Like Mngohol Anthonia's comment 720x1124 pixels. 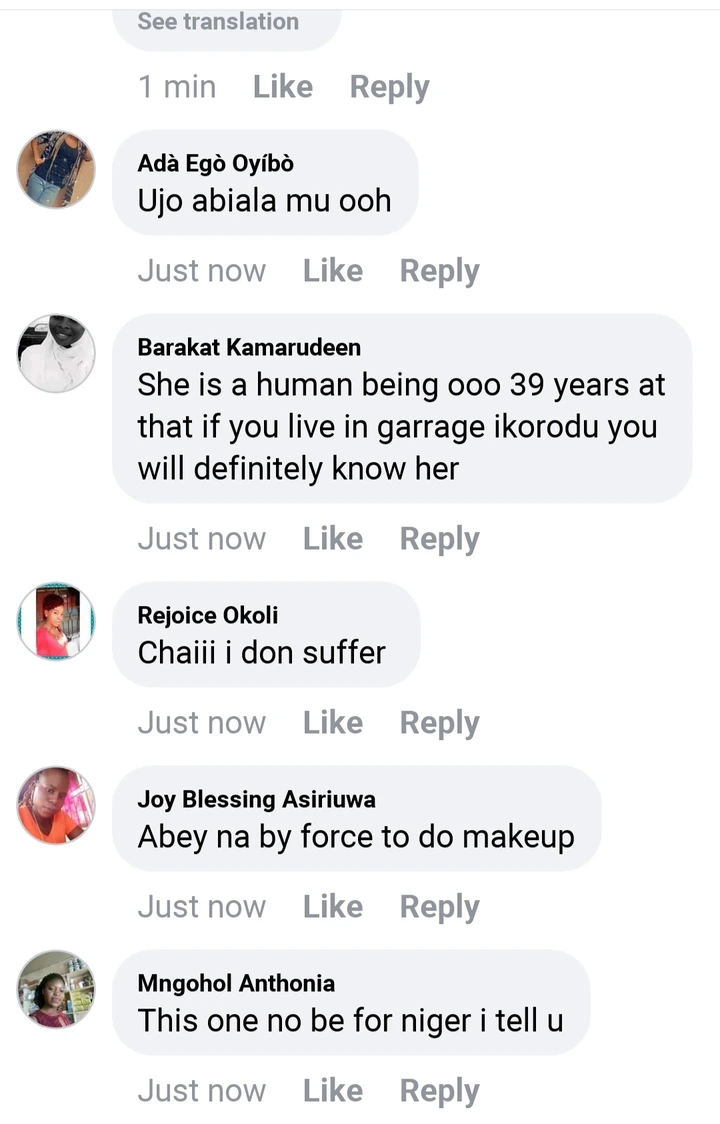pyautogui.click(x=333, y=1091)
